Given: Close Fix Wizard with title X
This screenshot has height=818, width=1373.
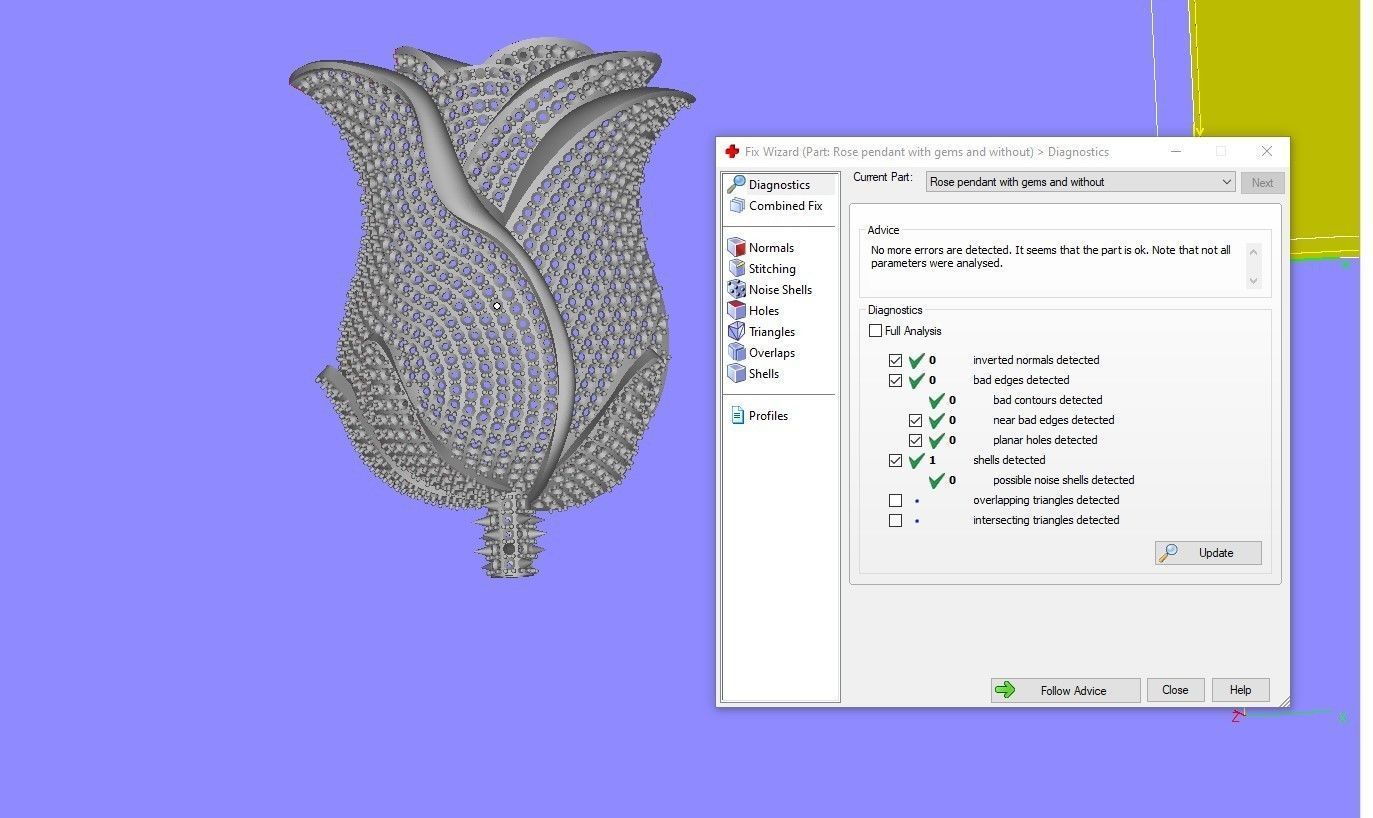Looking at the screenshot, I should pos(1266,151).
